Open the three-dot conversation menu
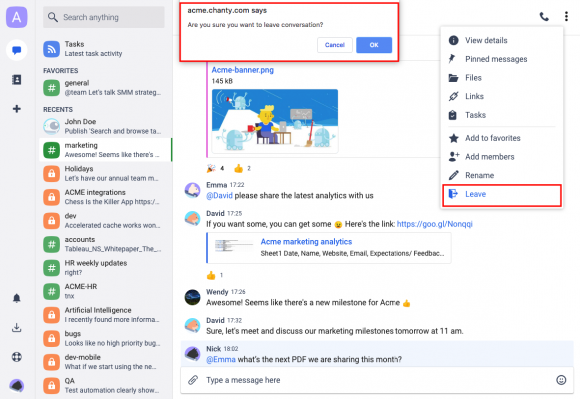580x399 pixels. pos(566,17)
